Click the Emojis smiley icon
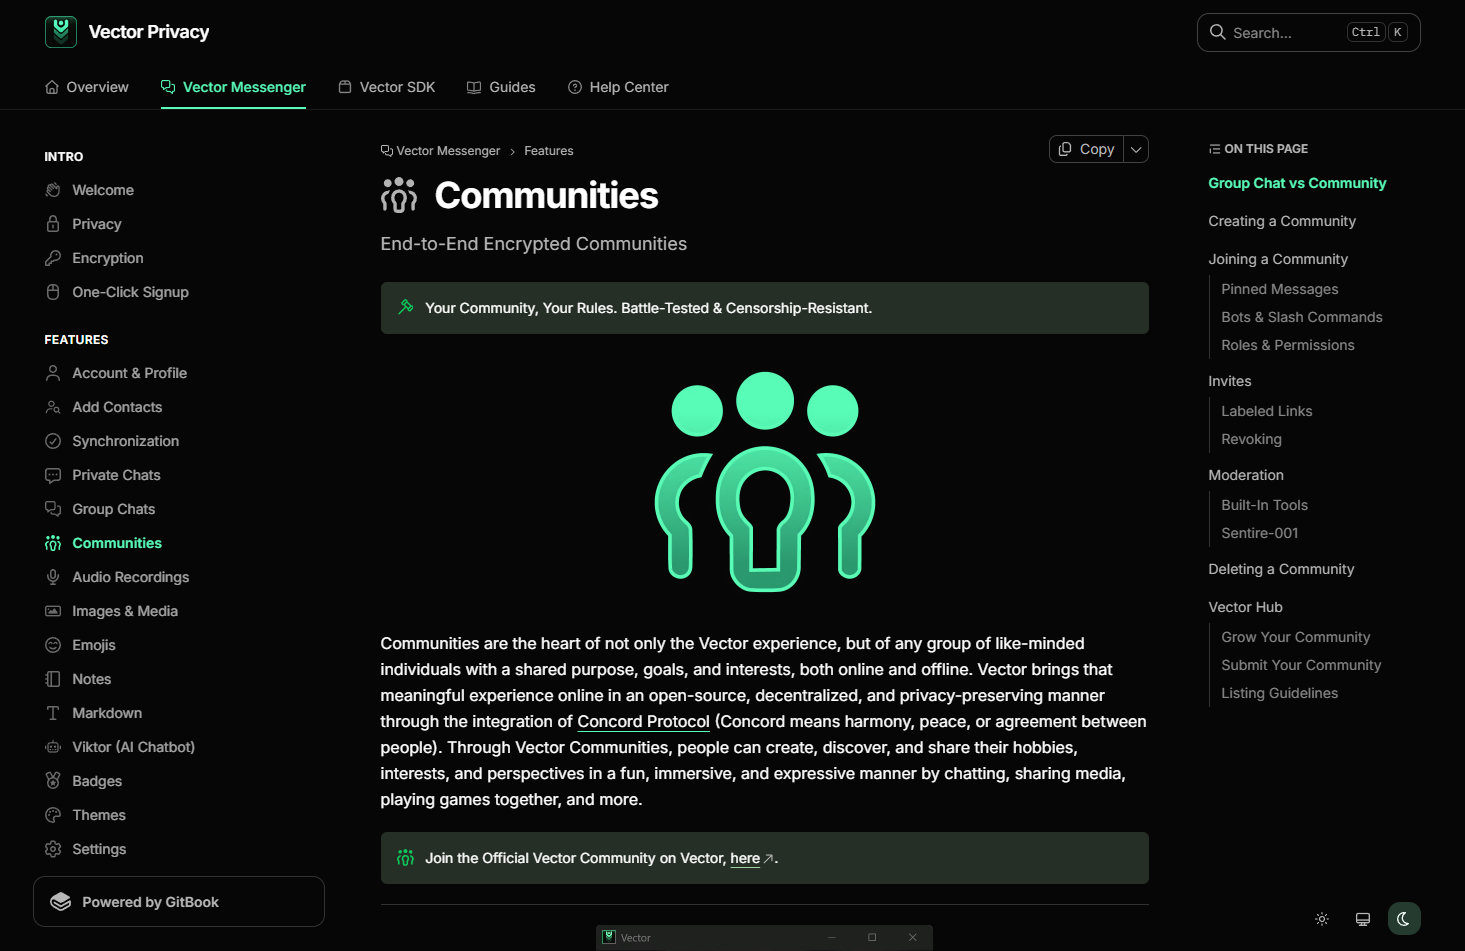The width and height of the screenshot is (1465, 951). pyautogui.click(x=53, y=645)
